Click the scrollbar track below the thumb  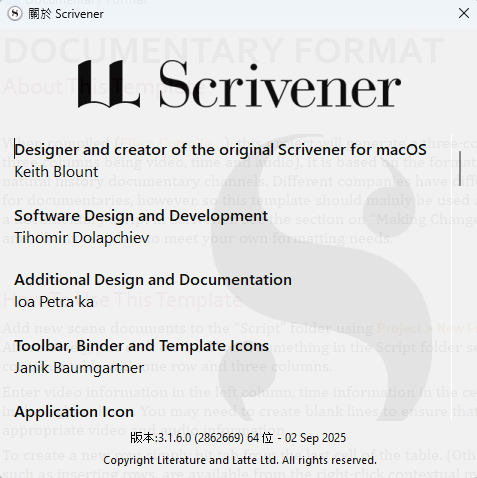pyautogui.click(x=460, y=303)
